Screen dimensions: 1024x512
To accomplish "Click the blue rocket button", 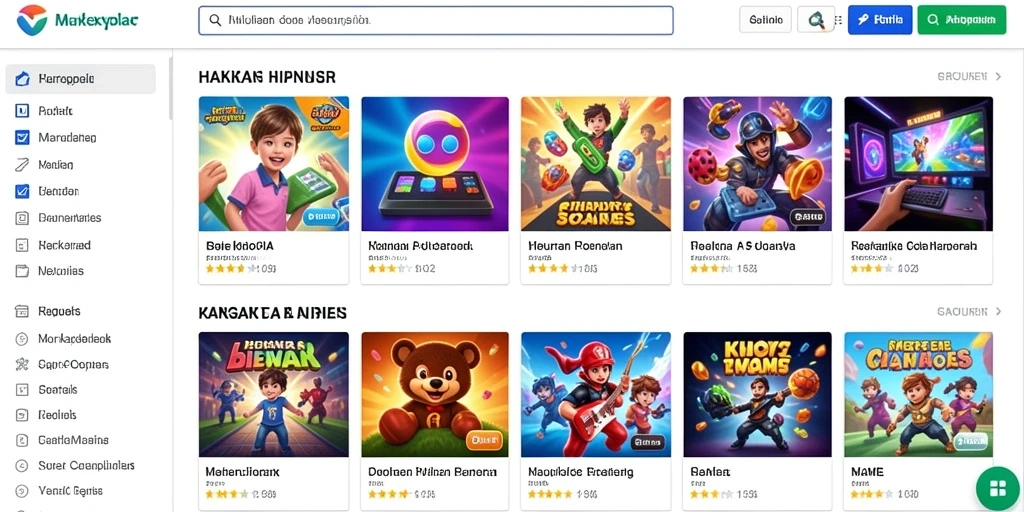I will coord(880,20).
